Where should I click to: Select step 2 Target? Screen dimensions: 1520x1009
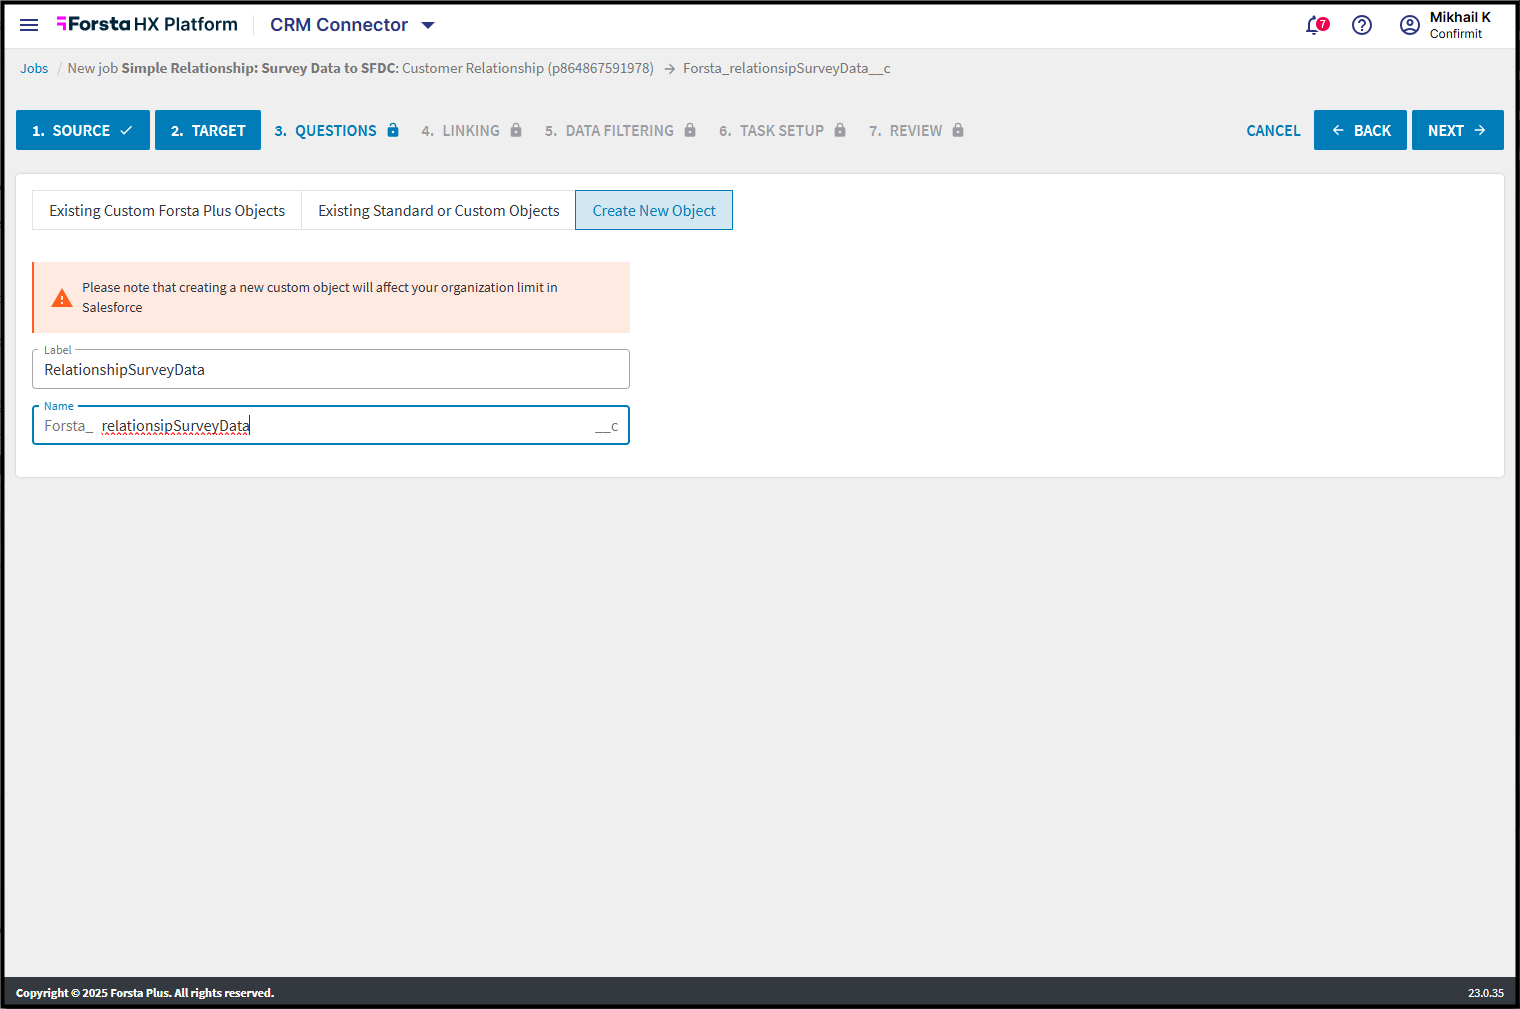pos(208,130)
